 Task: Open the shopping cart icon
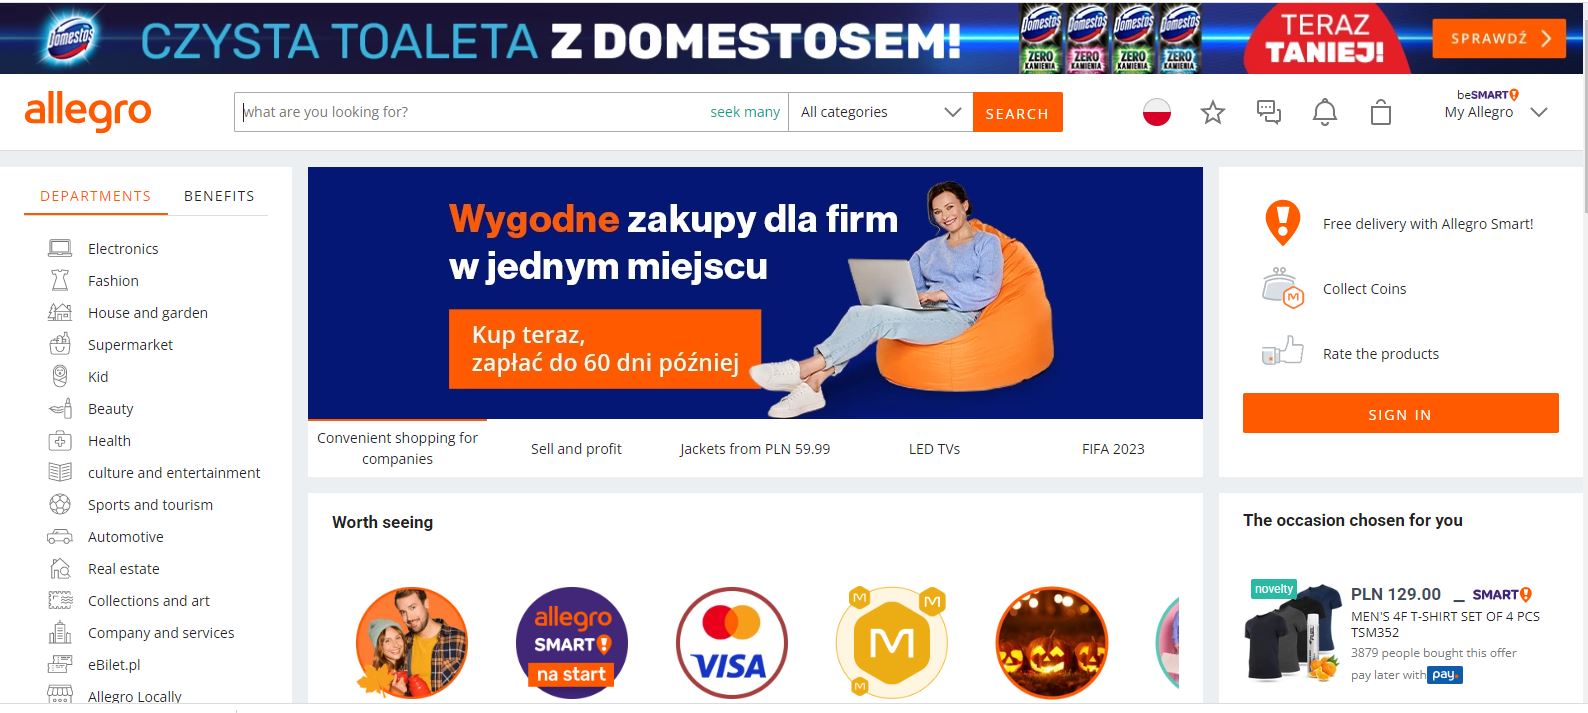pos(1380,112)
